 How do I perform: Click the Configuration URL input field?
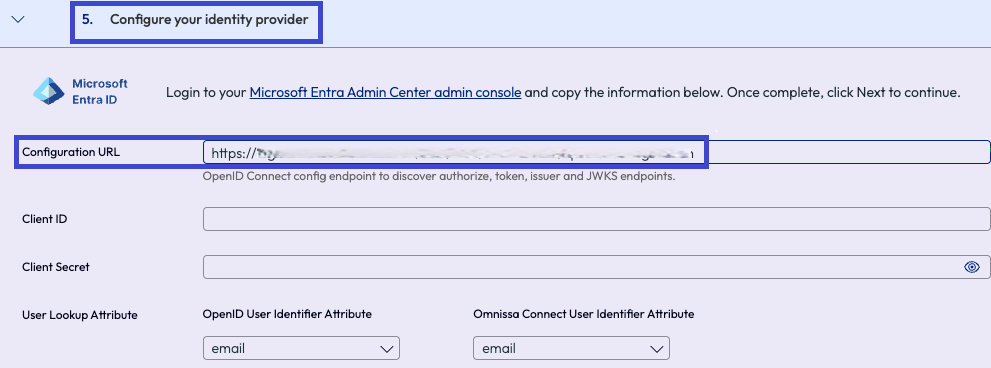pos(596,152)
